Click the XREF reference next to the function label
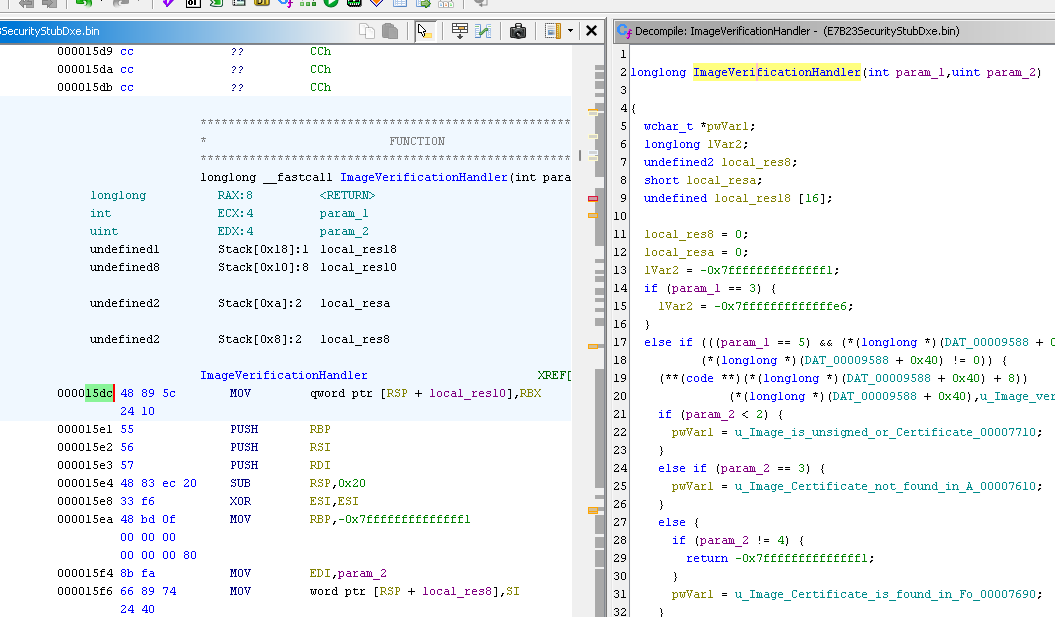Viewport: 1055px width, 617px height. coord(554,375)
